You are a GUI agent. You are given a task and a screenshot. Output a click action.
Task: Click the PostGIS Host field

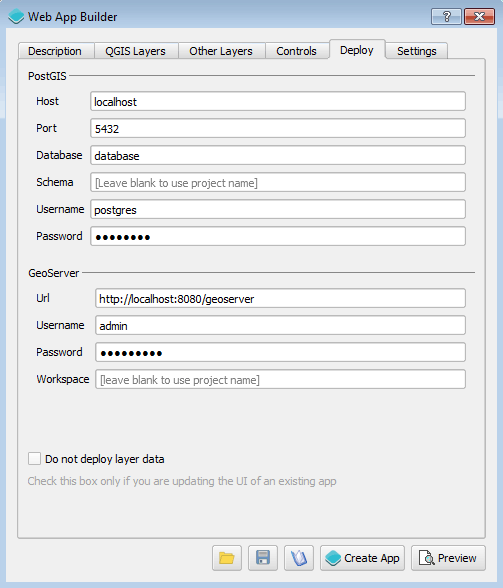pyautogui.click(x=278, y=101)
